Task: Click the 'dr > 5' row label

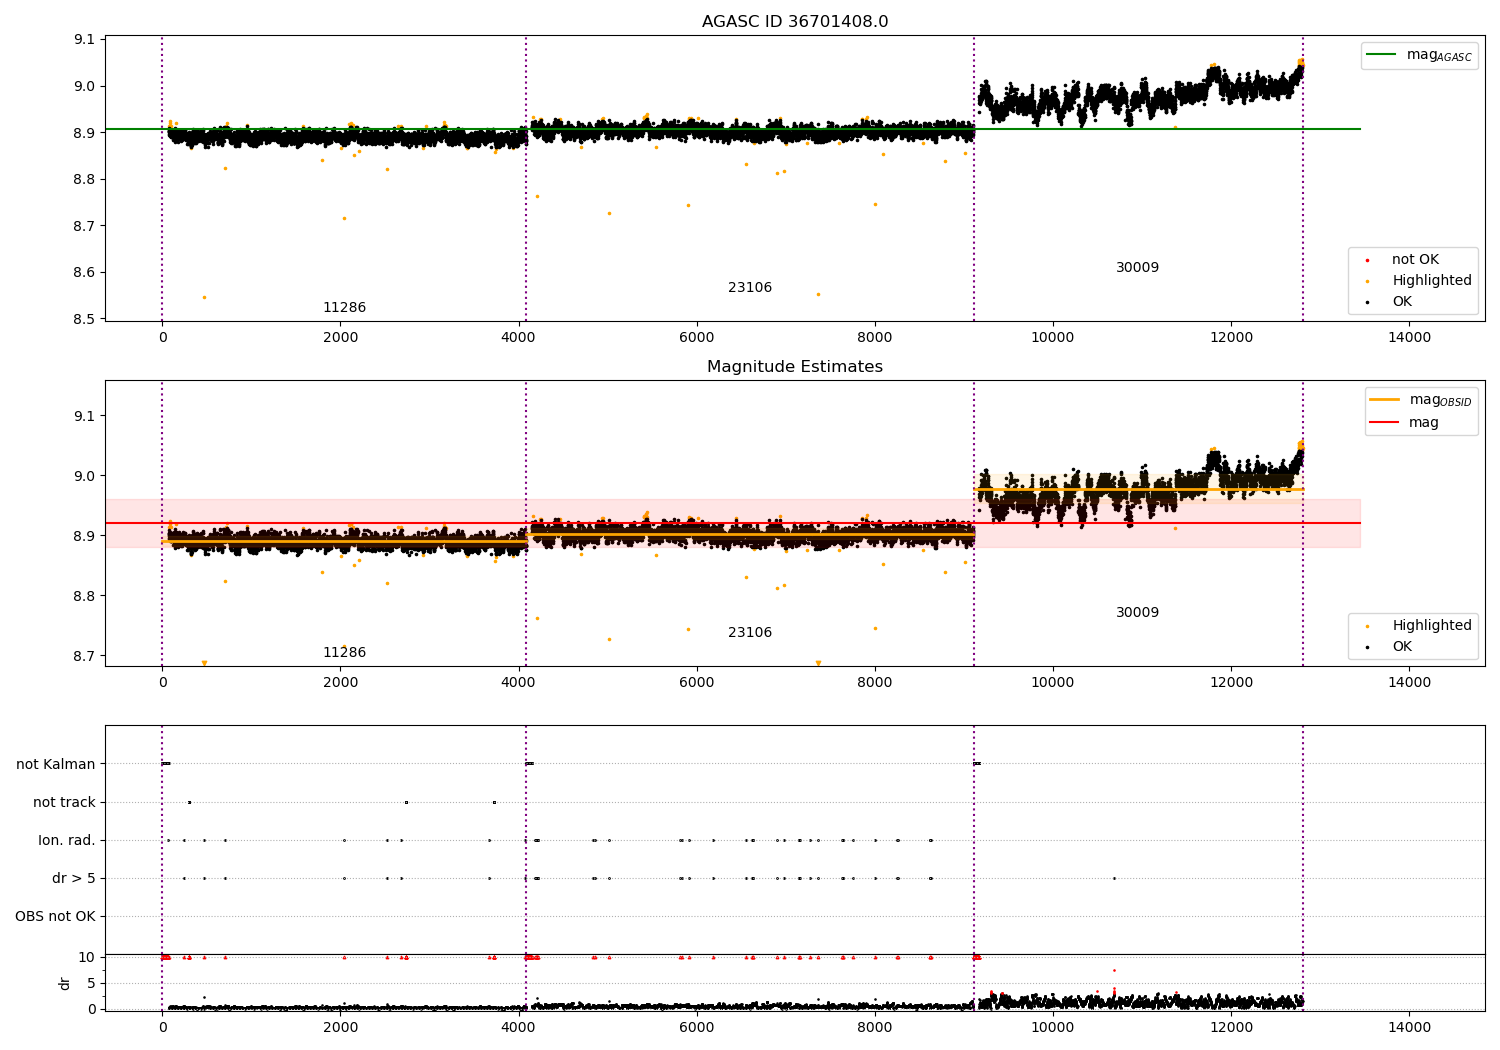Action: (x=74, y=878)
